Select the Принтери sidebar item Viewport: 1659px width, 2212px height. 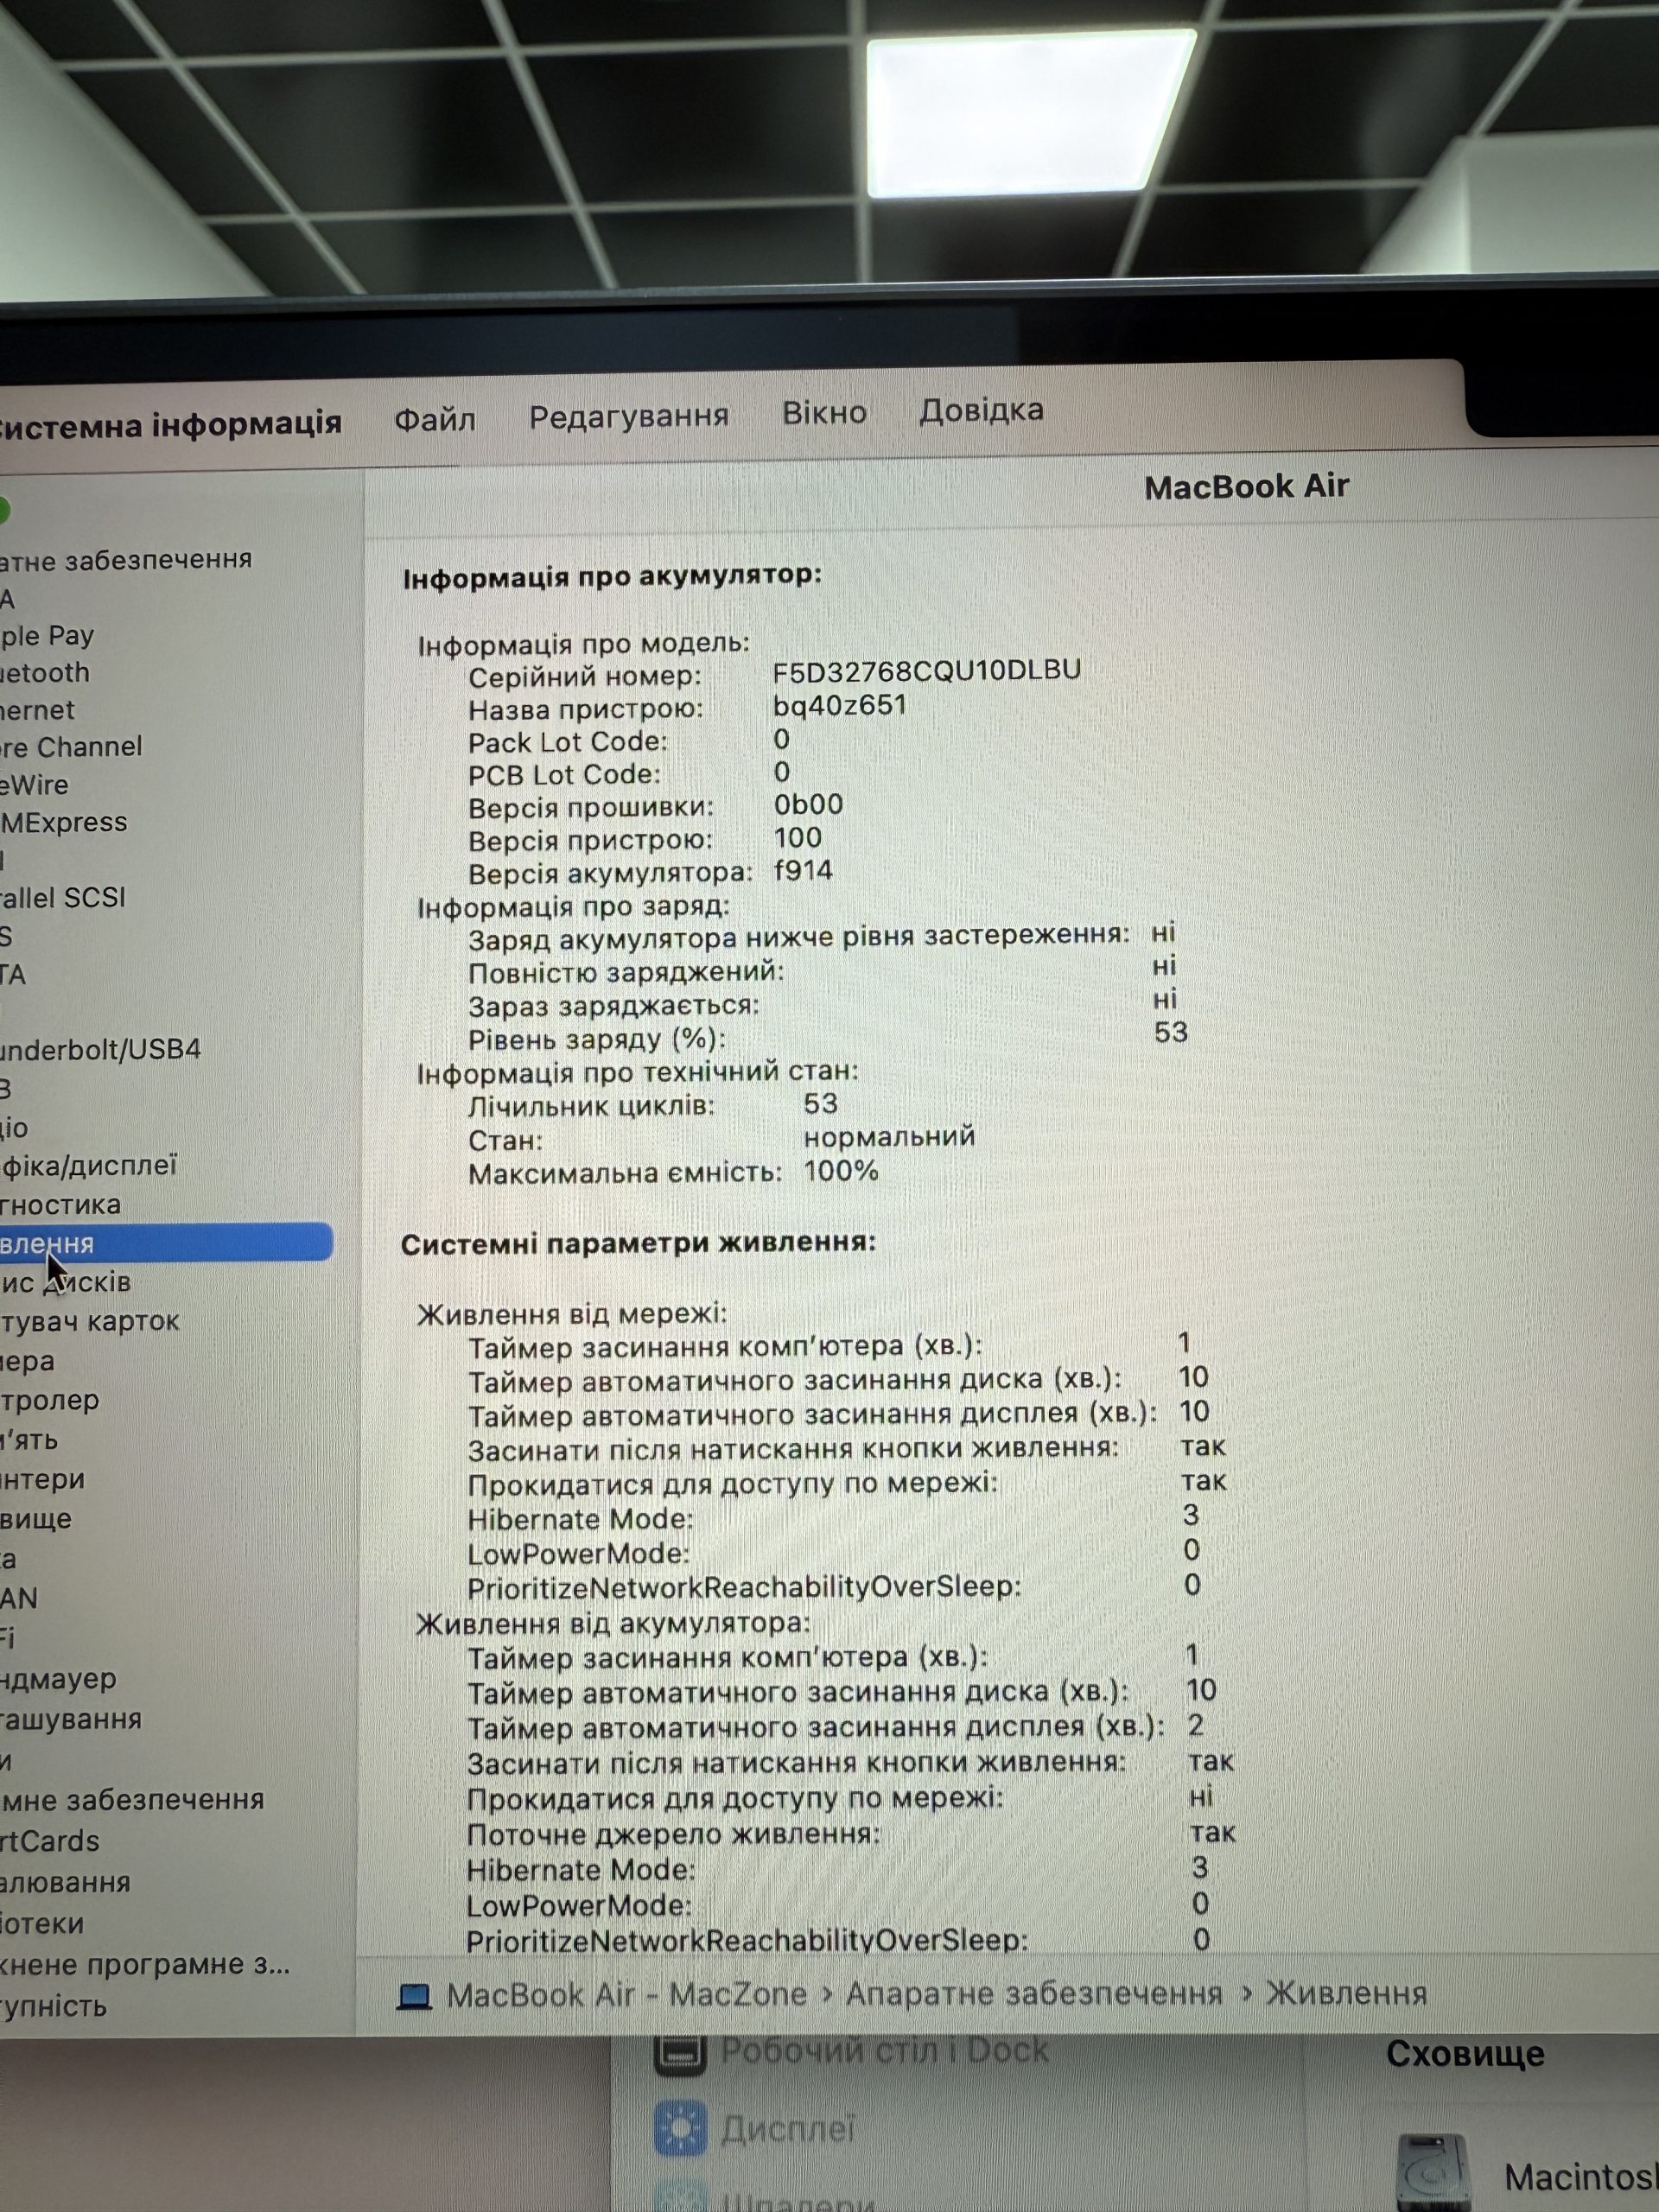43,1480
